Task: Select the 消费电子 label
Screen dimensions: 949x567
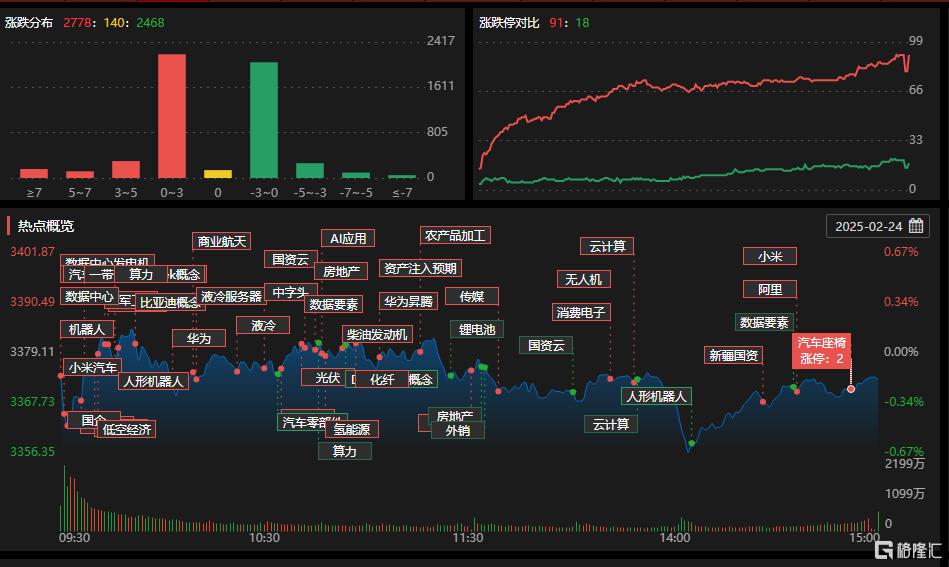Action: [x=581, y=312]
